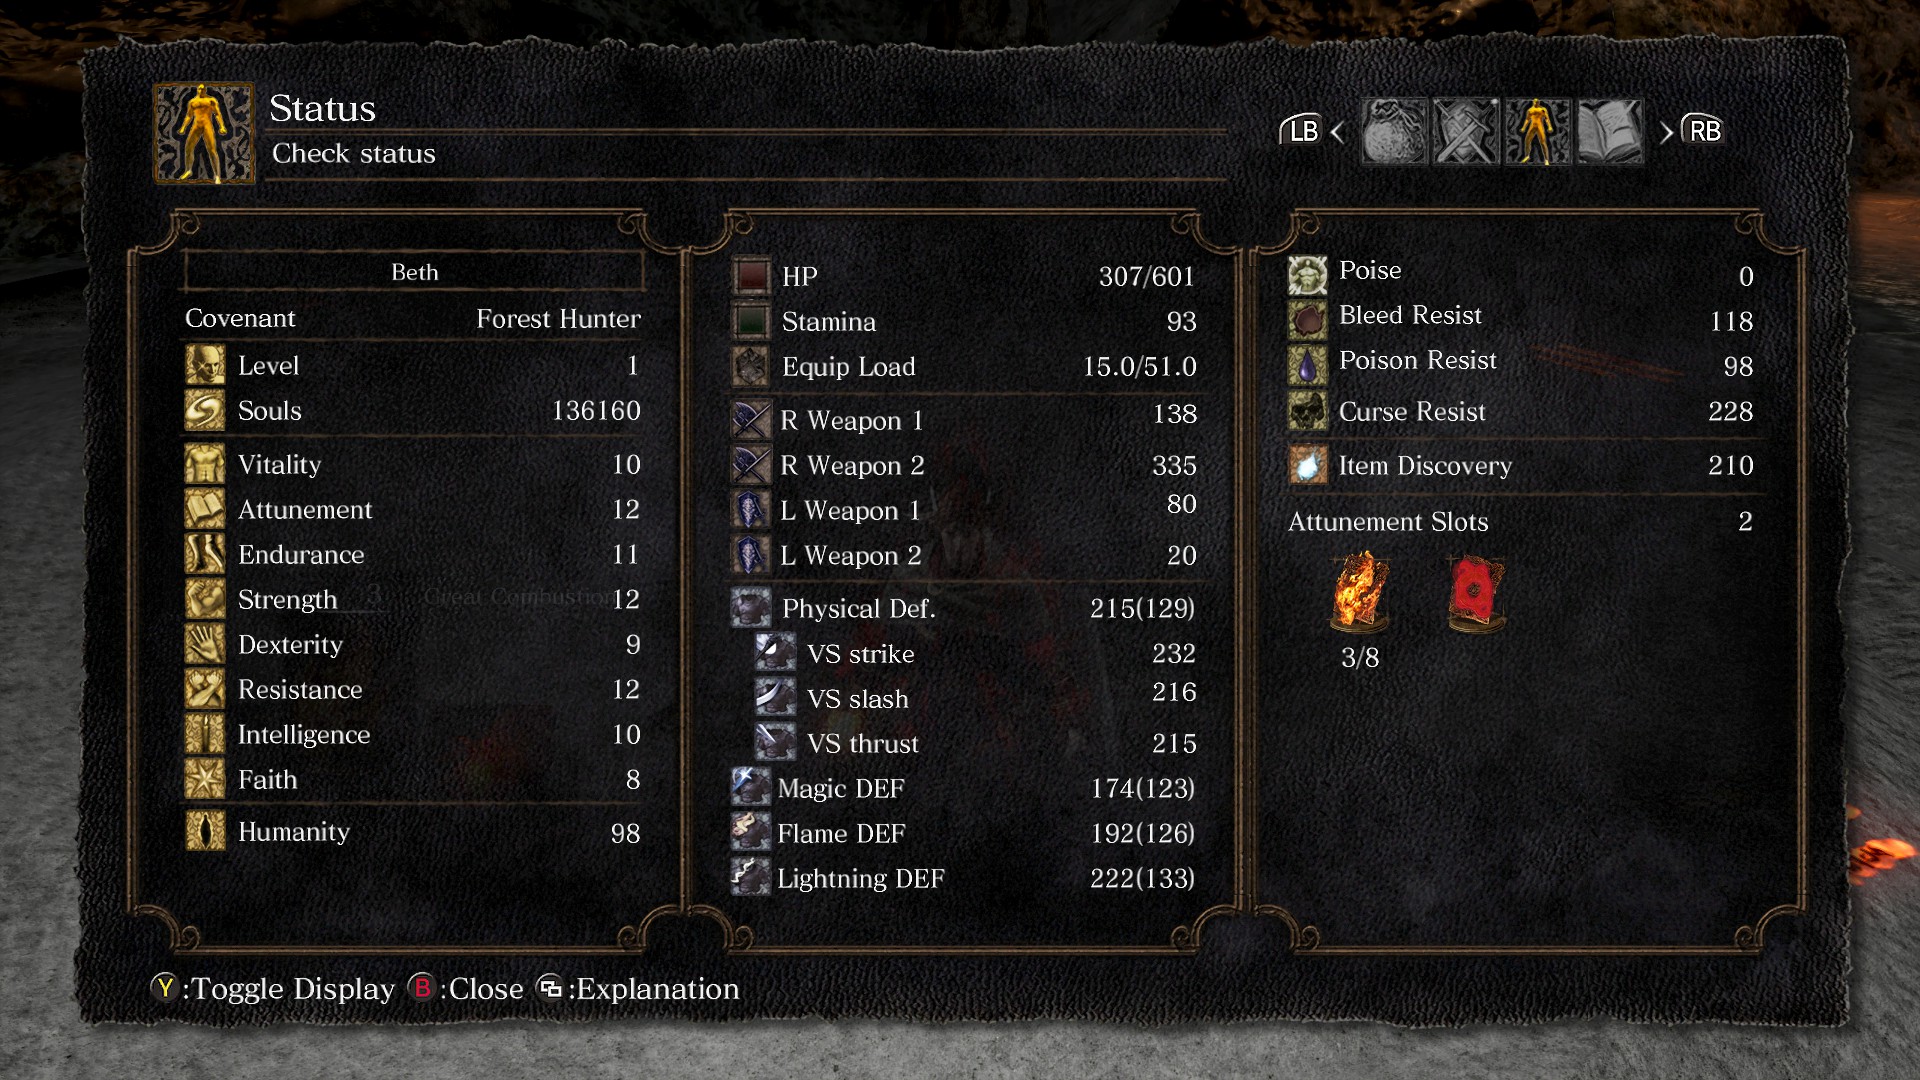Click the Curse Resist skull icon
The image size is (1920, 1080).
[1307, 411]
